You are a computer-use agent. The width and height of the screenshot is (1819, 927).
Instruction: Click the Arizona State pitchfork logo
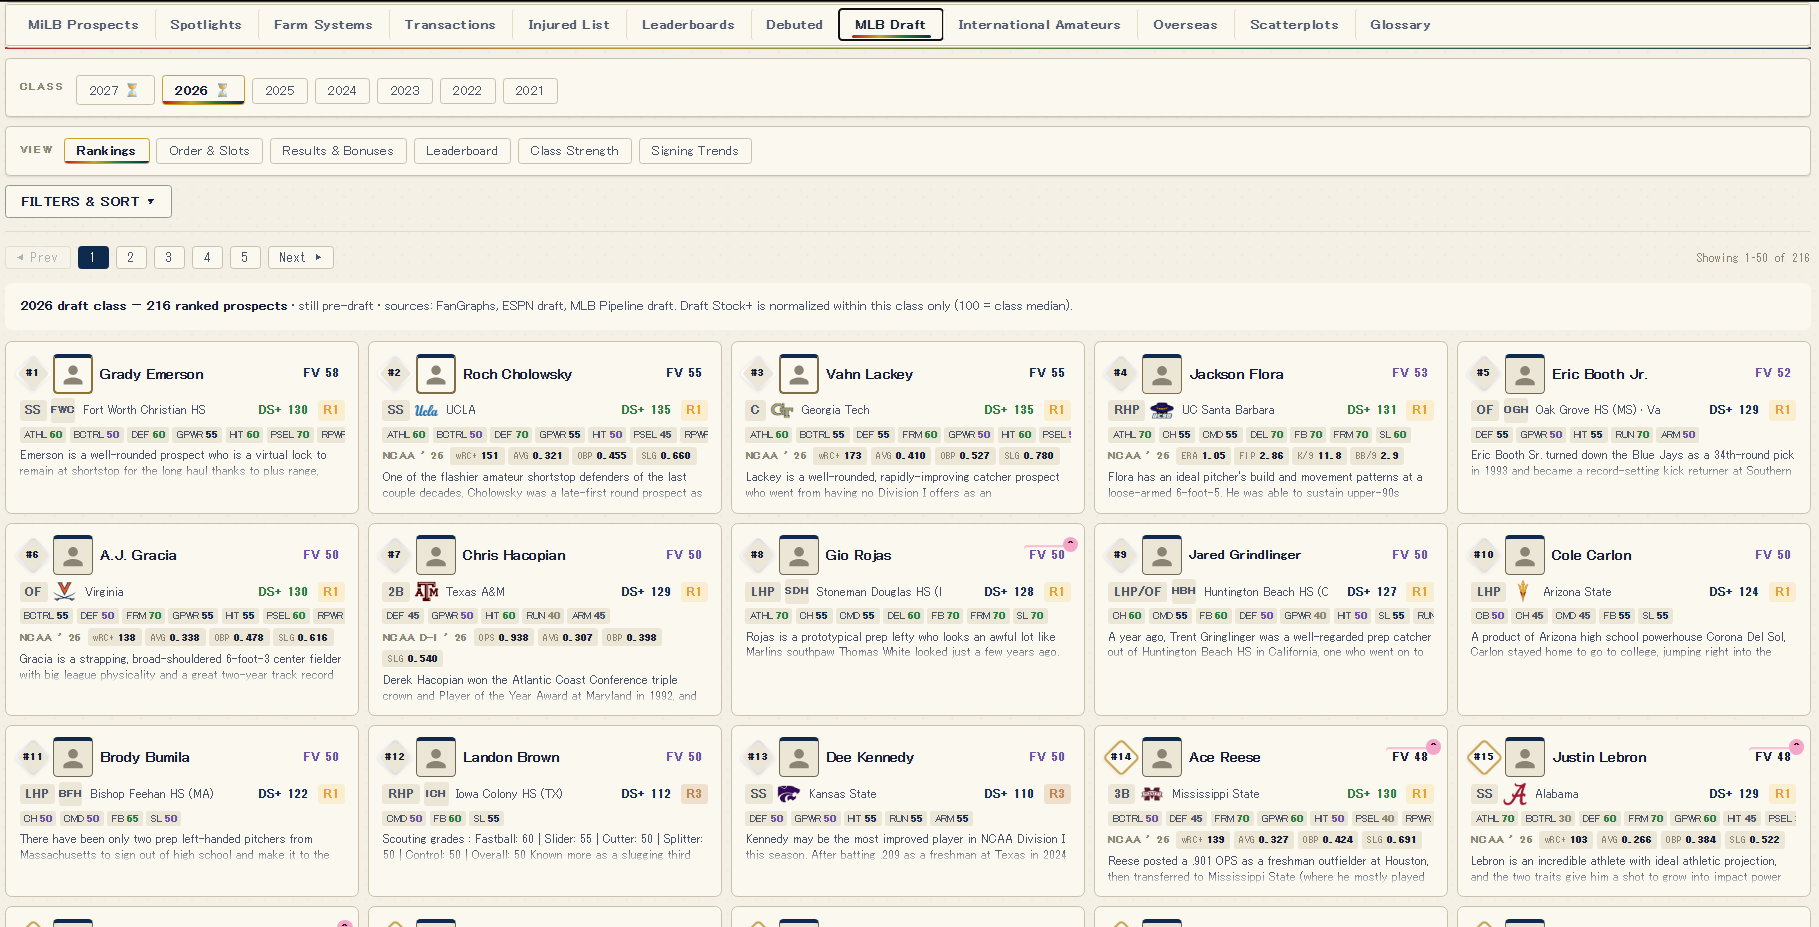pos(1523,591)
